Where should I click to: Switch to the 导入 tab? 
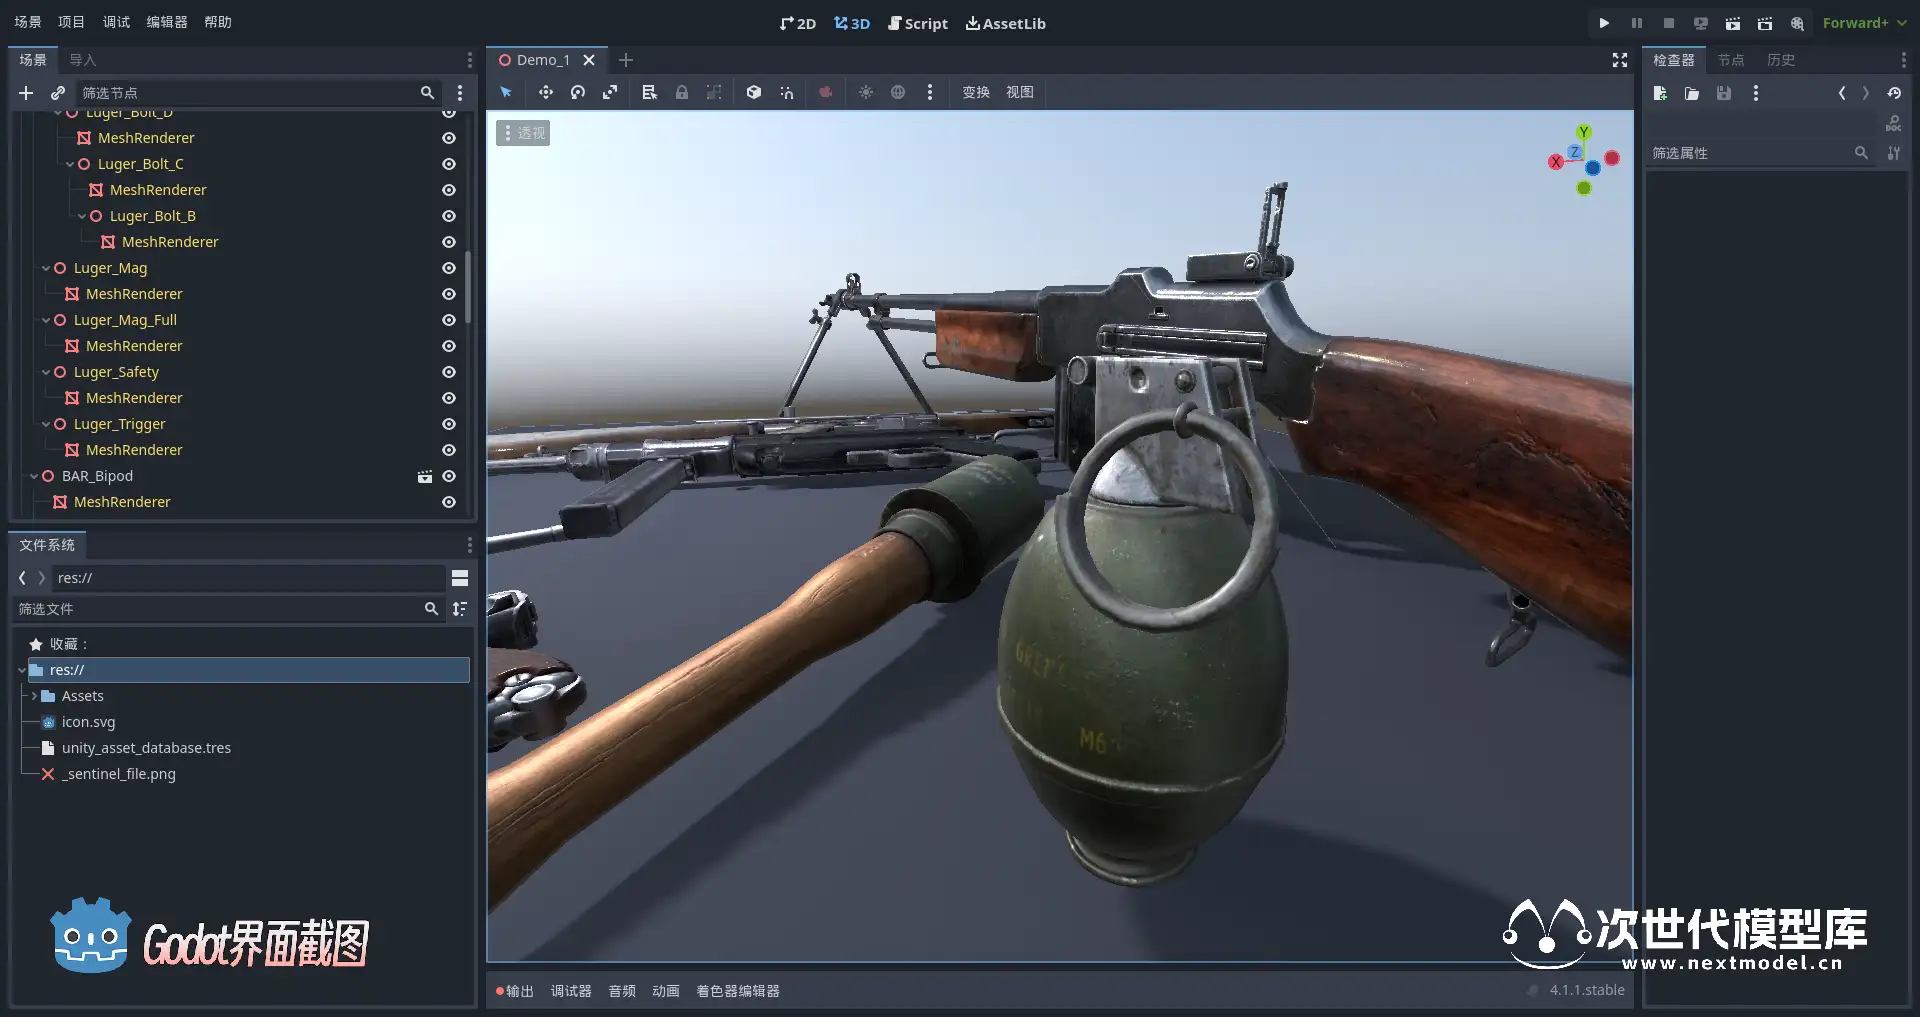point(82,60)
